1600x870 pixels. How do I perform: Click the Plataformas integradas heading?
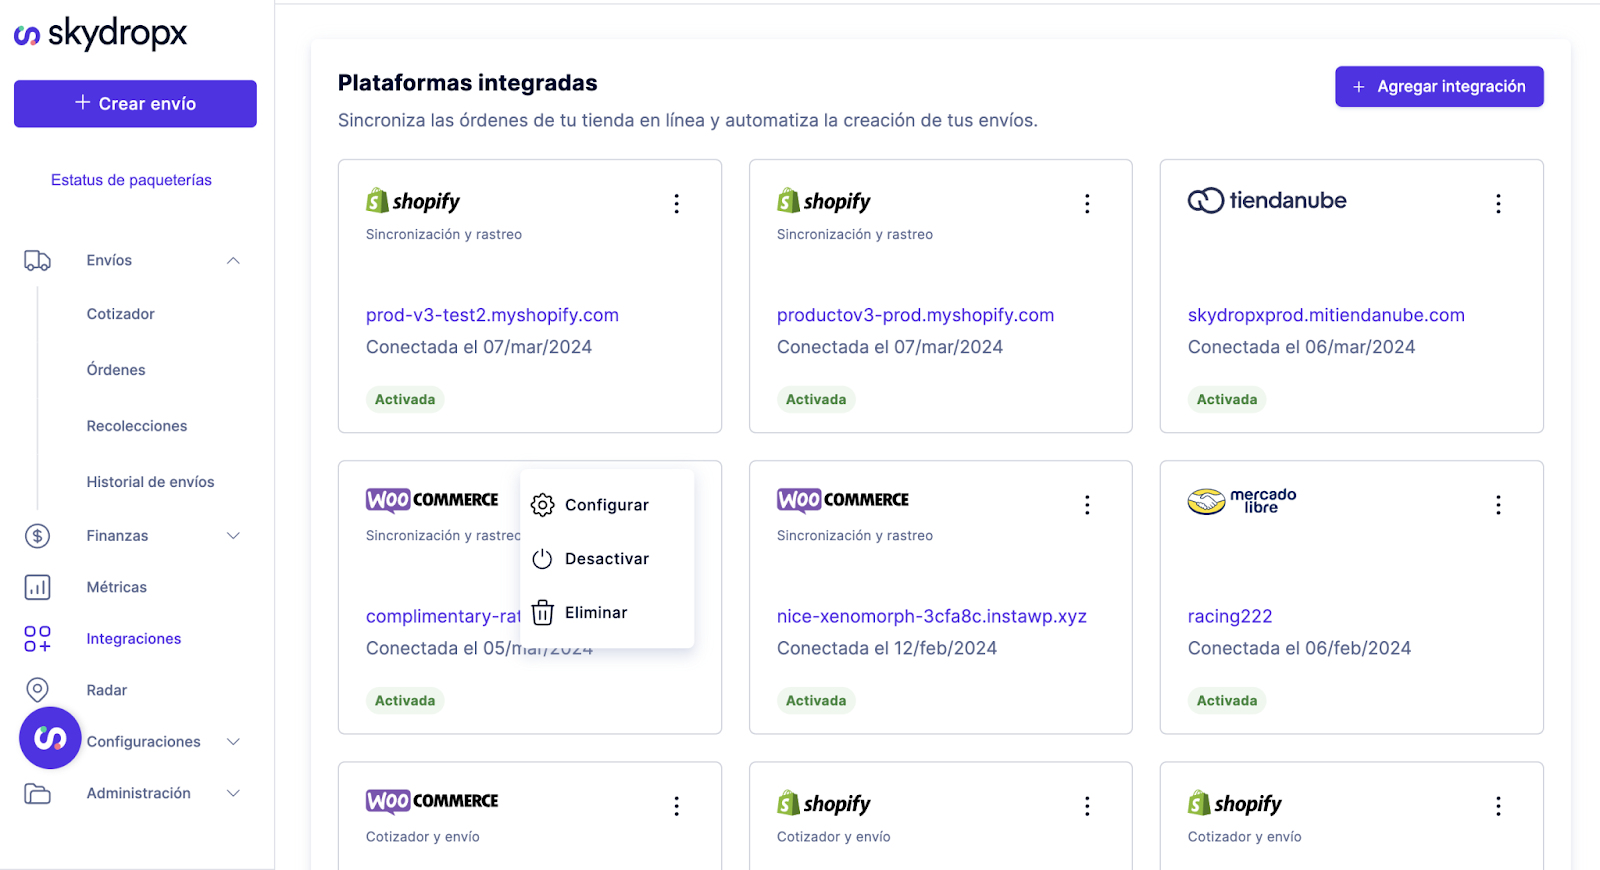point(467,83)
